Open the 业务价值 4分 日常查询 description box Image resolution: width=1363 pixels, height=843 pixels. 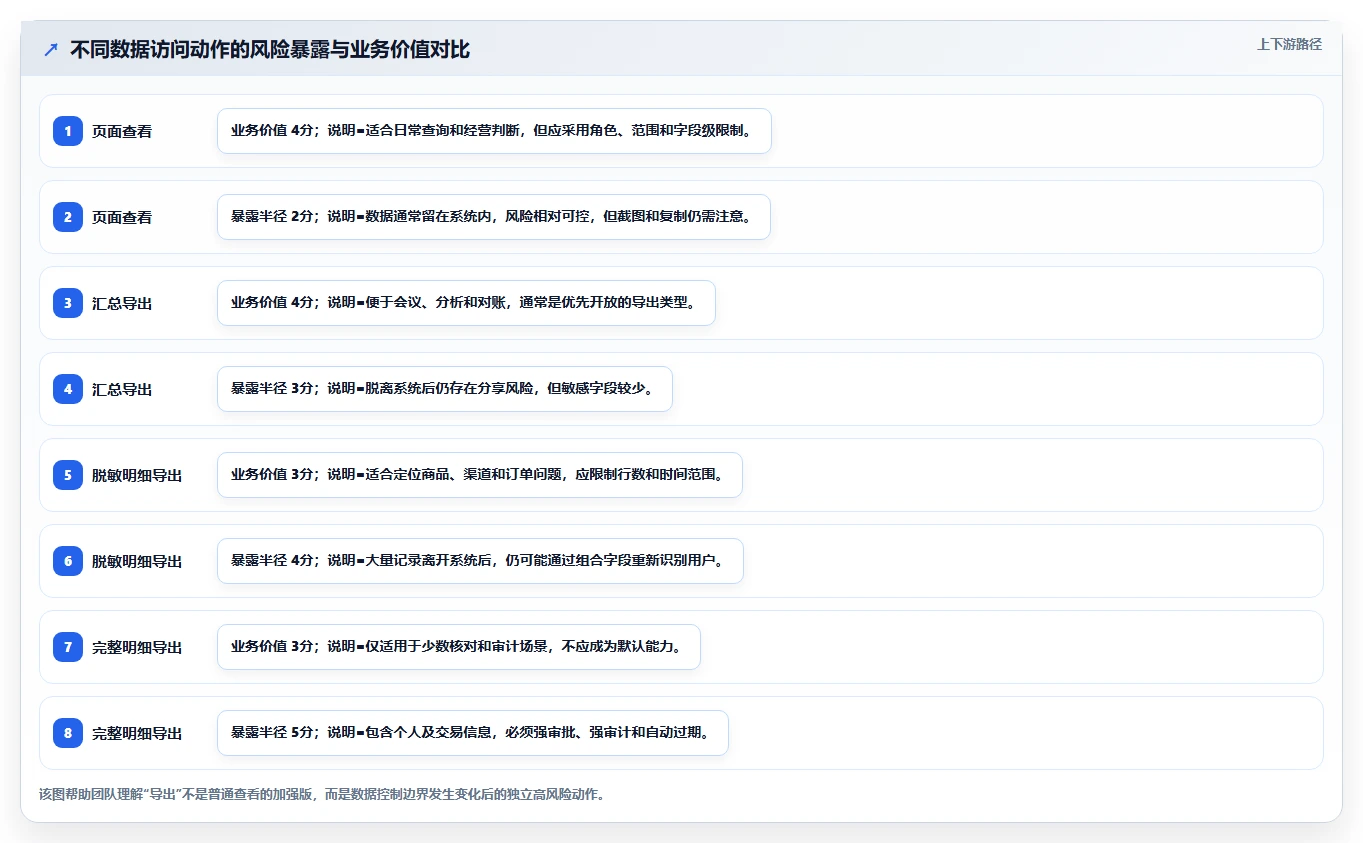point(494,131)
